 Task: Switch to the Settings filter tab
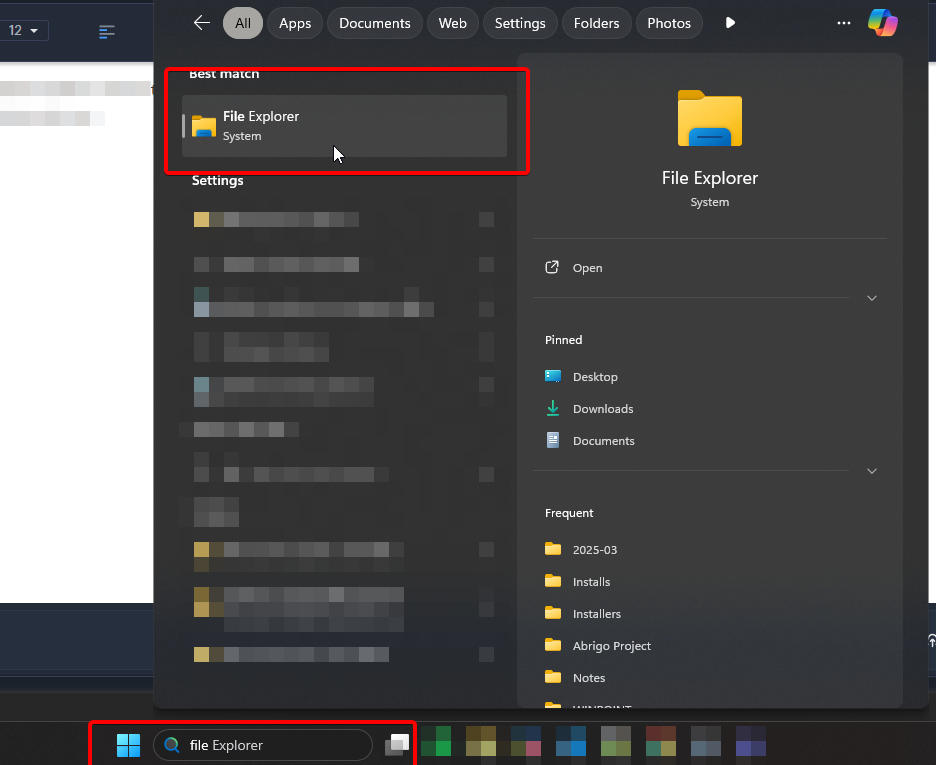point(520,23)
